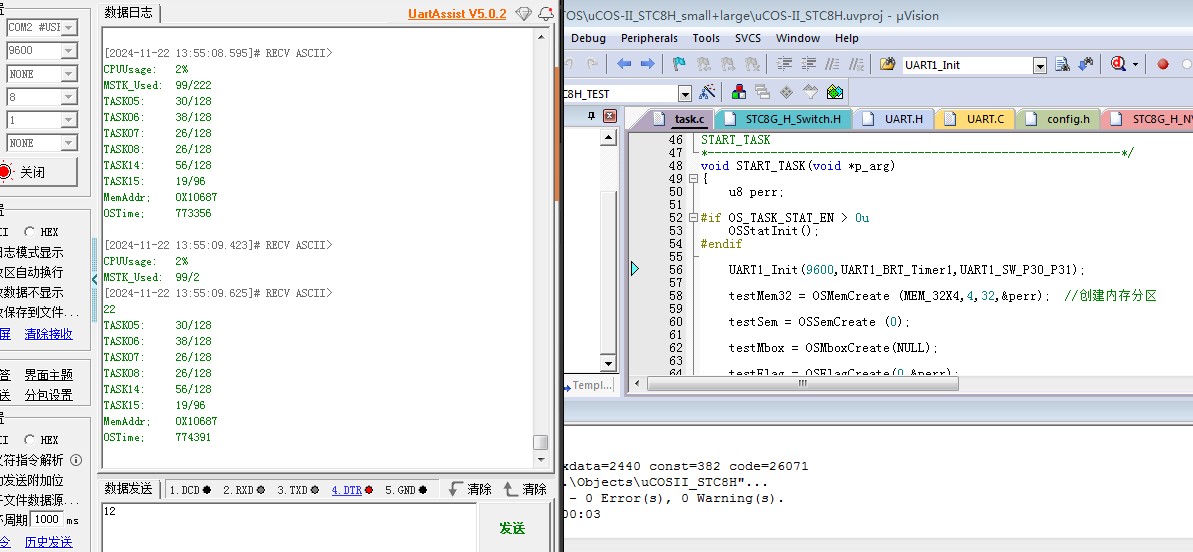Image resolution: width=1193 pixels, height=552 pixels.
Task: Select HEX radio button above 符指令解析
Action: coord(30,439)
